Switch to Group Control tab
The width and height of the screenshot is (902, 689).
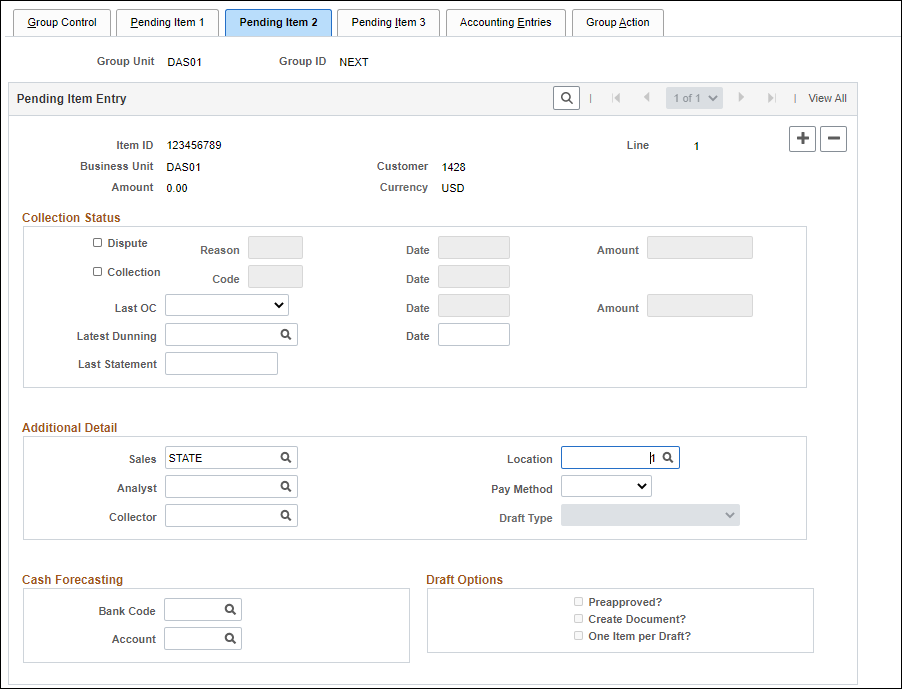click(62, 22)
